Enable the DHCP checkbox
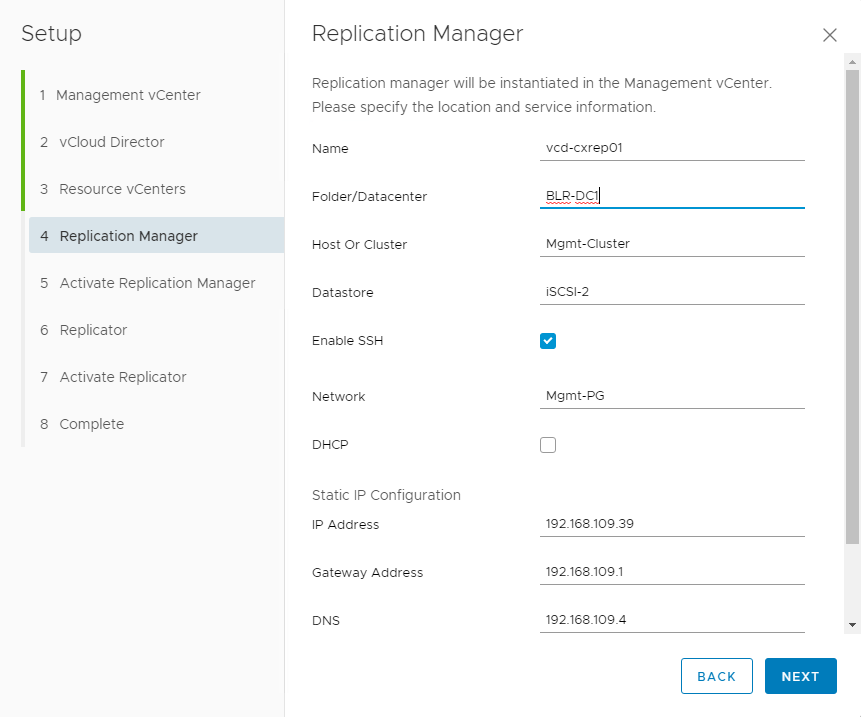The width and height of the screenshot is (861, 717). (x=548, y=445)
